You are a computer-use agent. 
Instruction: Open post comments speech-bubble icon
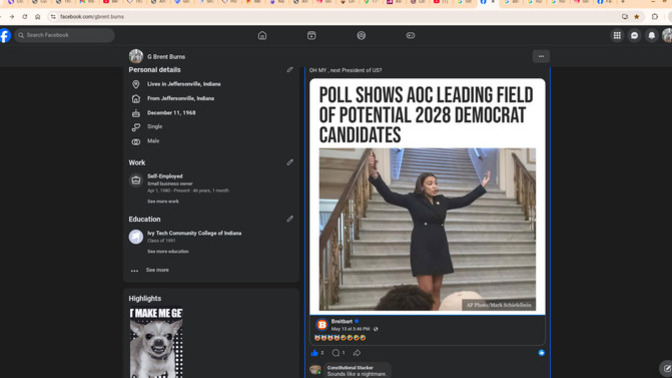pos(336,353)
